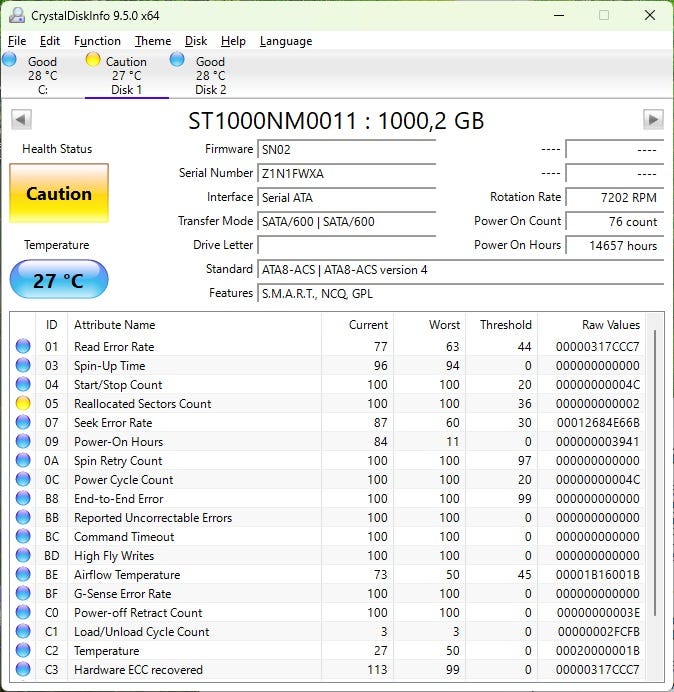Click the SMART attribute list vertical scrollbar

coord(655,470)
